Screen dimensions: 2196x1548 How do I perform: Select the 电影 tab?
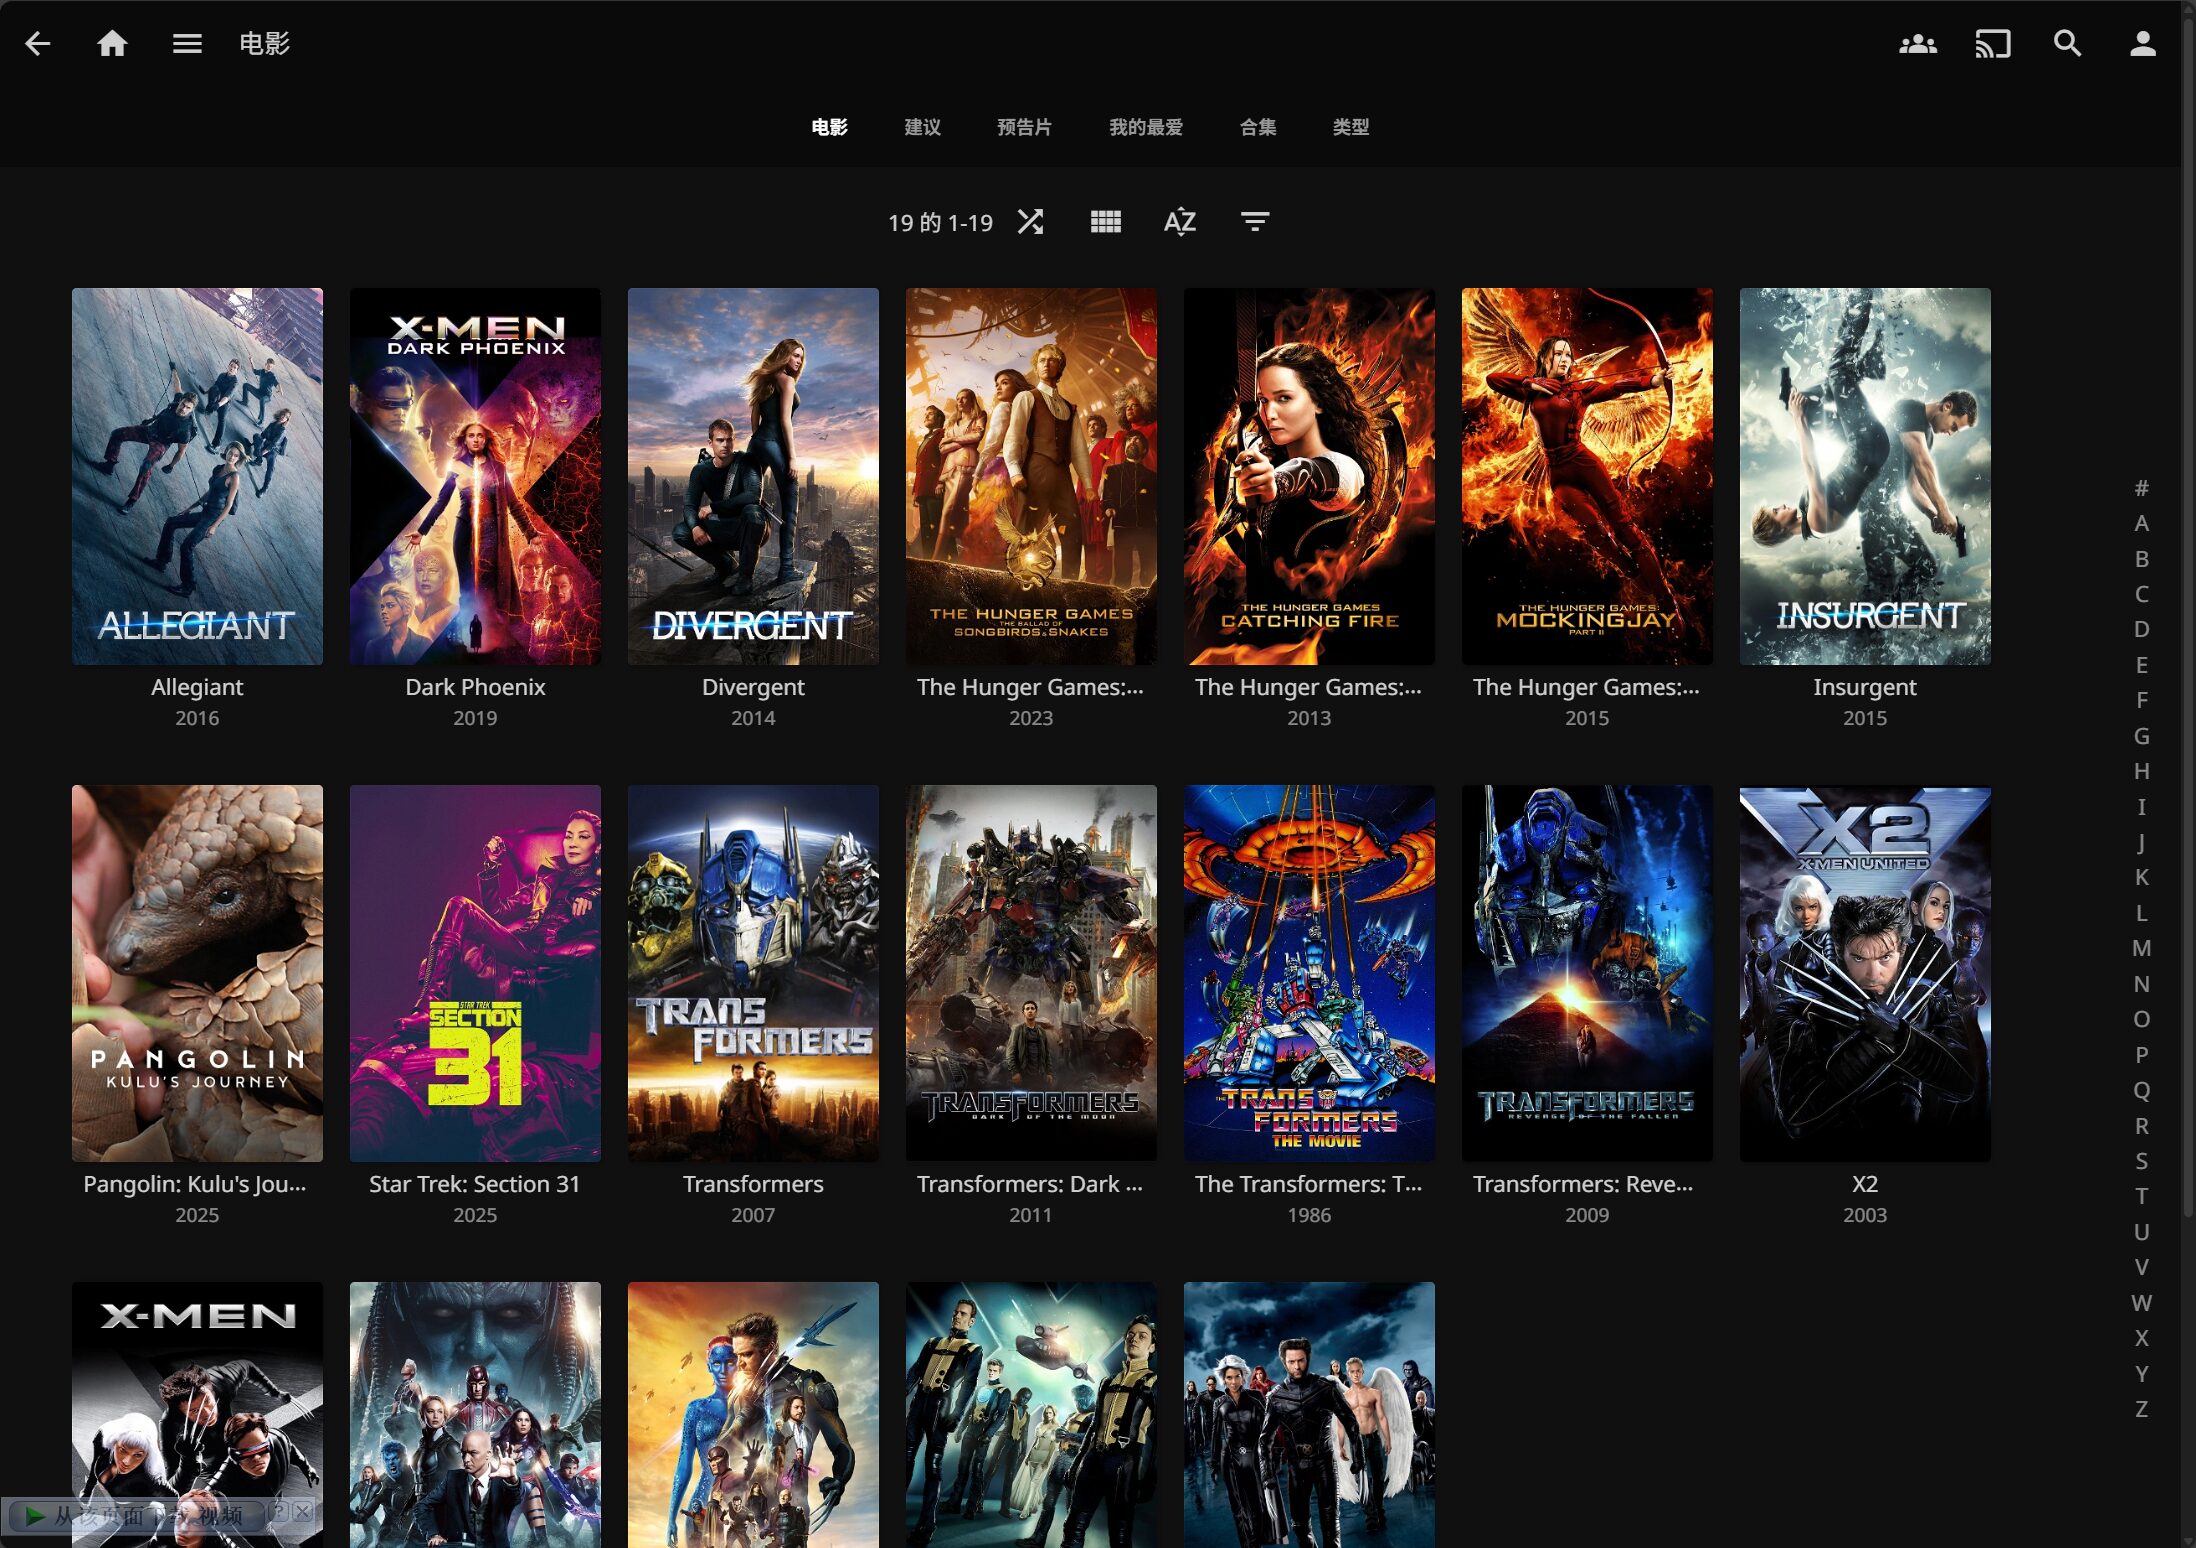pyautogui.click(x=829, y=127)
